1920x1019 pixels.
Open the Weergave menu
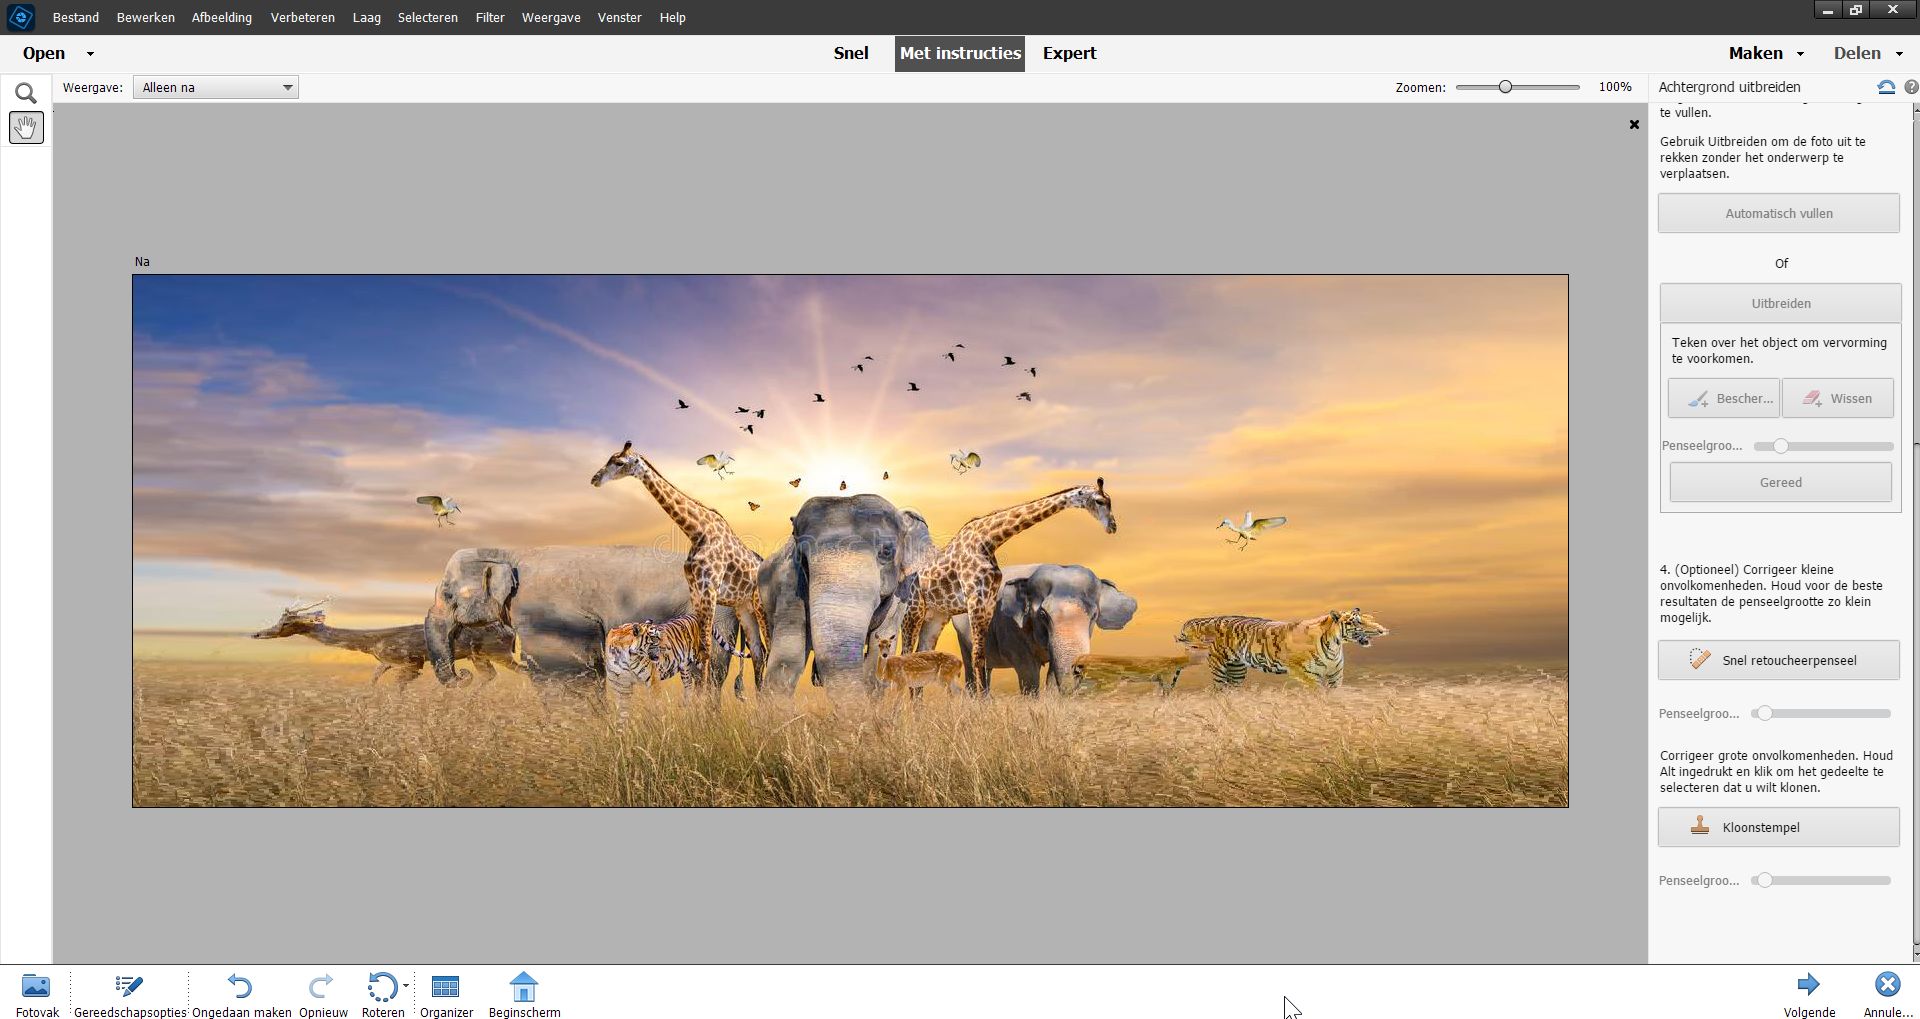(551, 17)
